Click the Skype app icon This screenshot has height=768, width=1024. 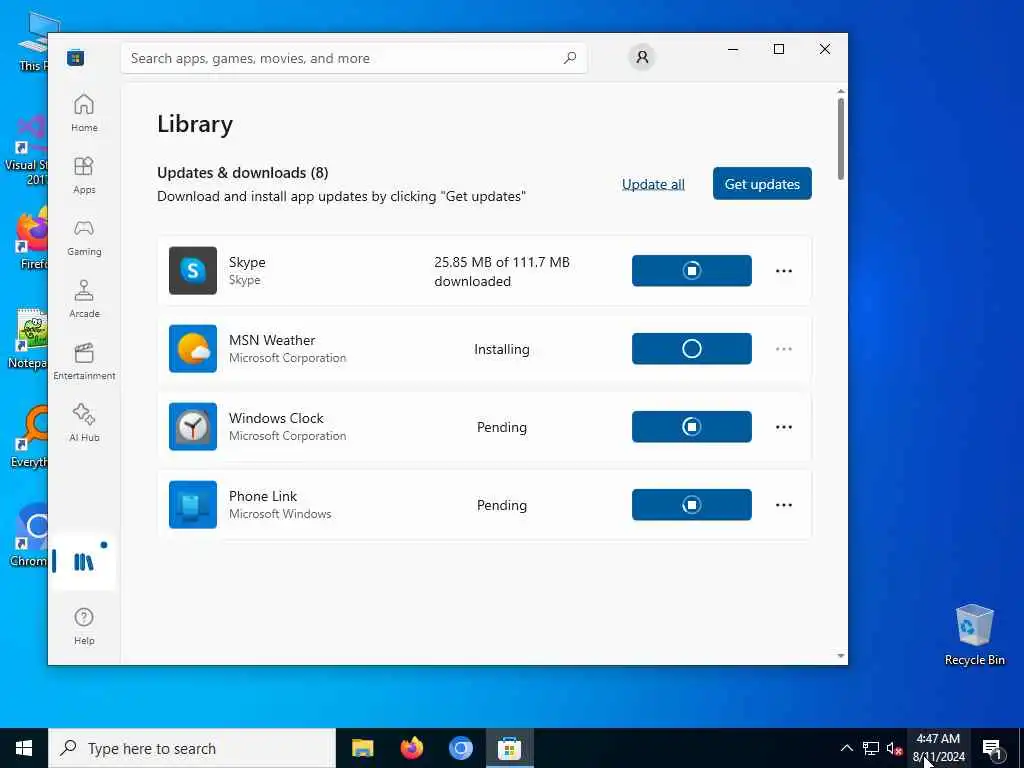pos(193,270)
